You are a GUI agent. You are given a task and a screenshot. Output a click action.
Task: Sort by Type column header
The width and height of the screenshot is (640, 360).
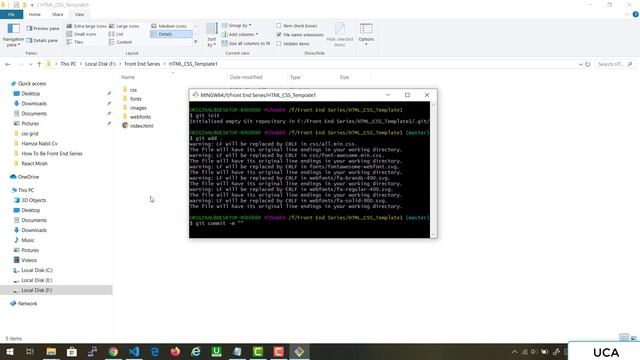point(295,77)
